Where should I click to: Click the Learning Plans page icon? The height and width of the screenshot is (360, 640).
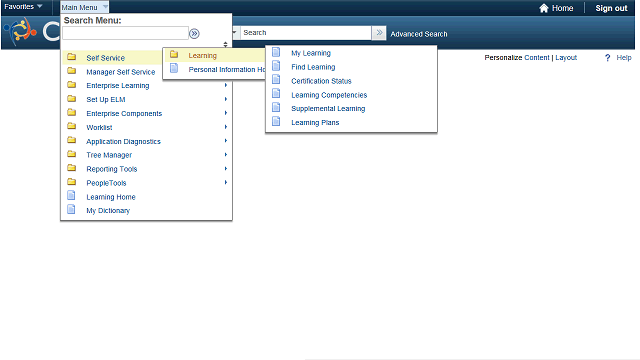(276, 121)
